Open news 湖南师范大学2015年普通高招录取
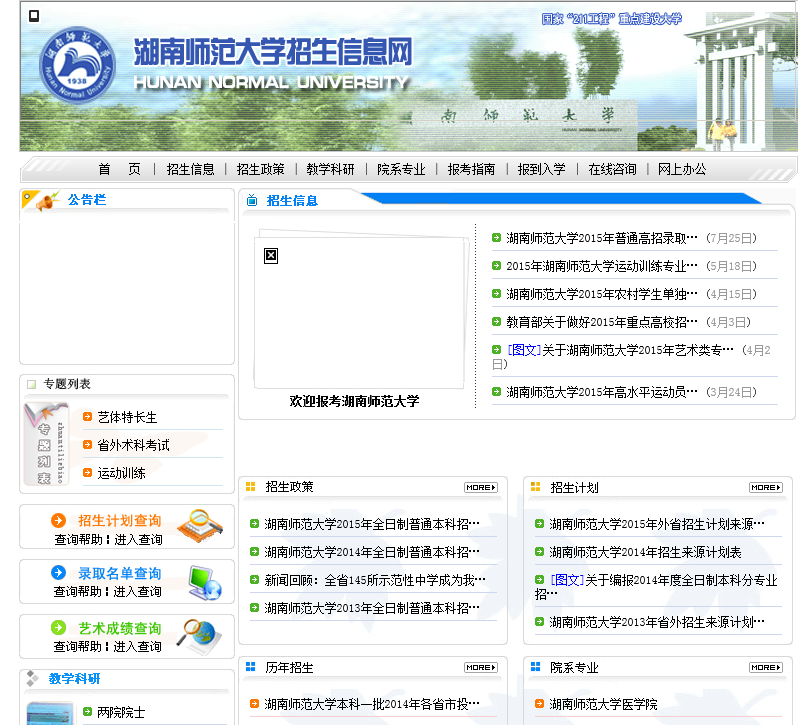 (x=602, y=238)
